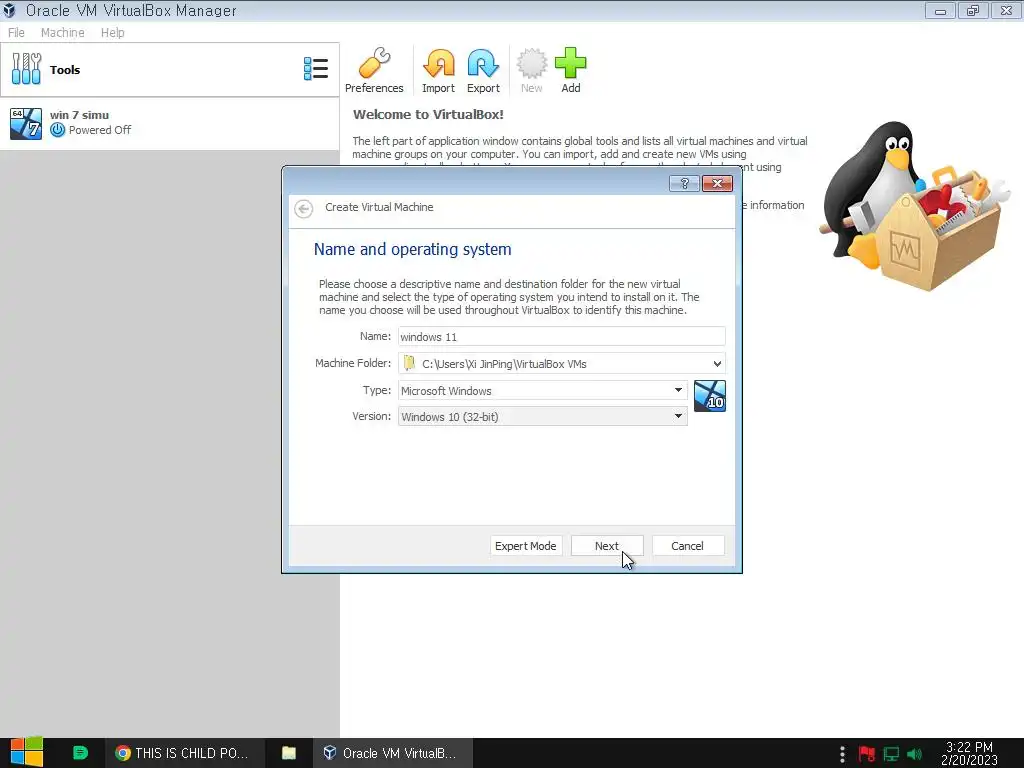Select the Tools wrench icon entry

point(26,69)
